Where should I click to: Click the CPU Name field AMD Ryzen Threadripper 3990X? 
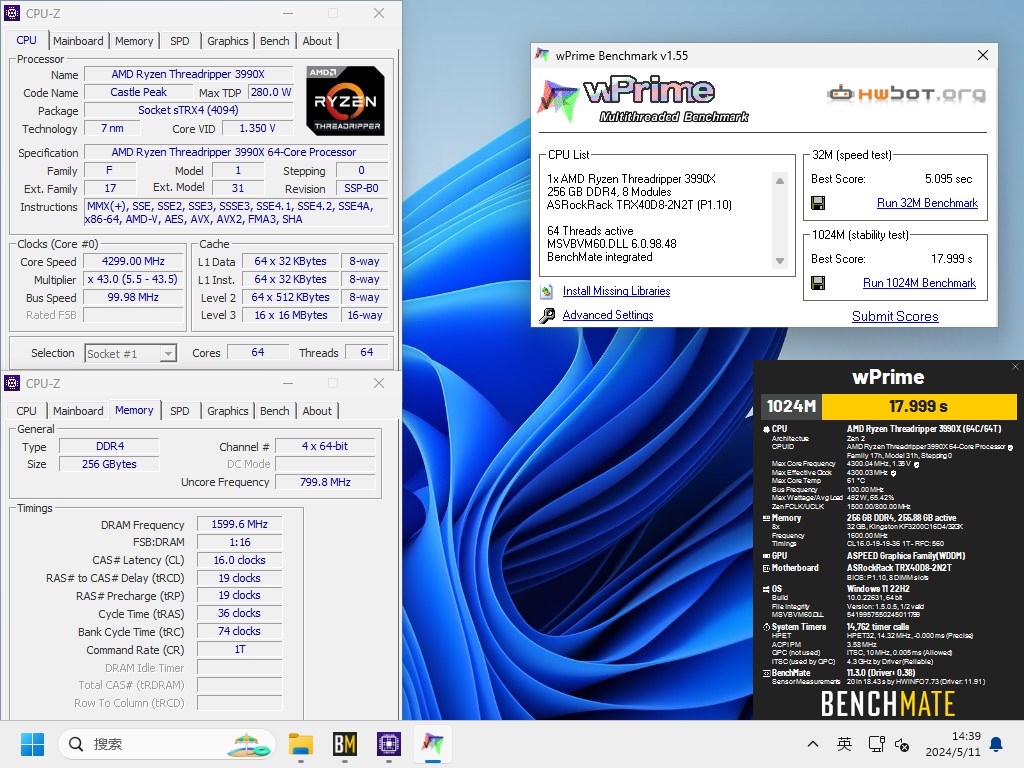(x=188, y=74)
